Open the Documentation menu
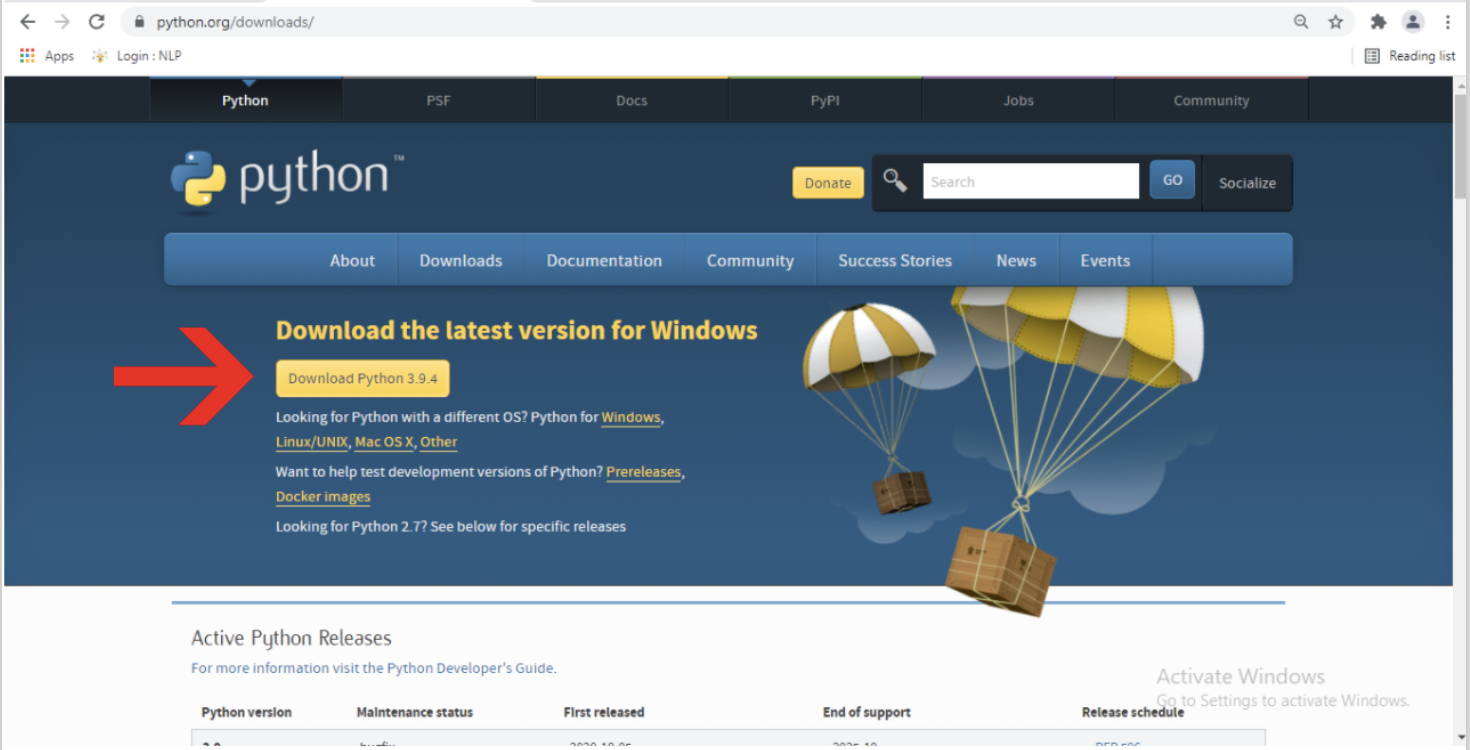 point(604,260)
